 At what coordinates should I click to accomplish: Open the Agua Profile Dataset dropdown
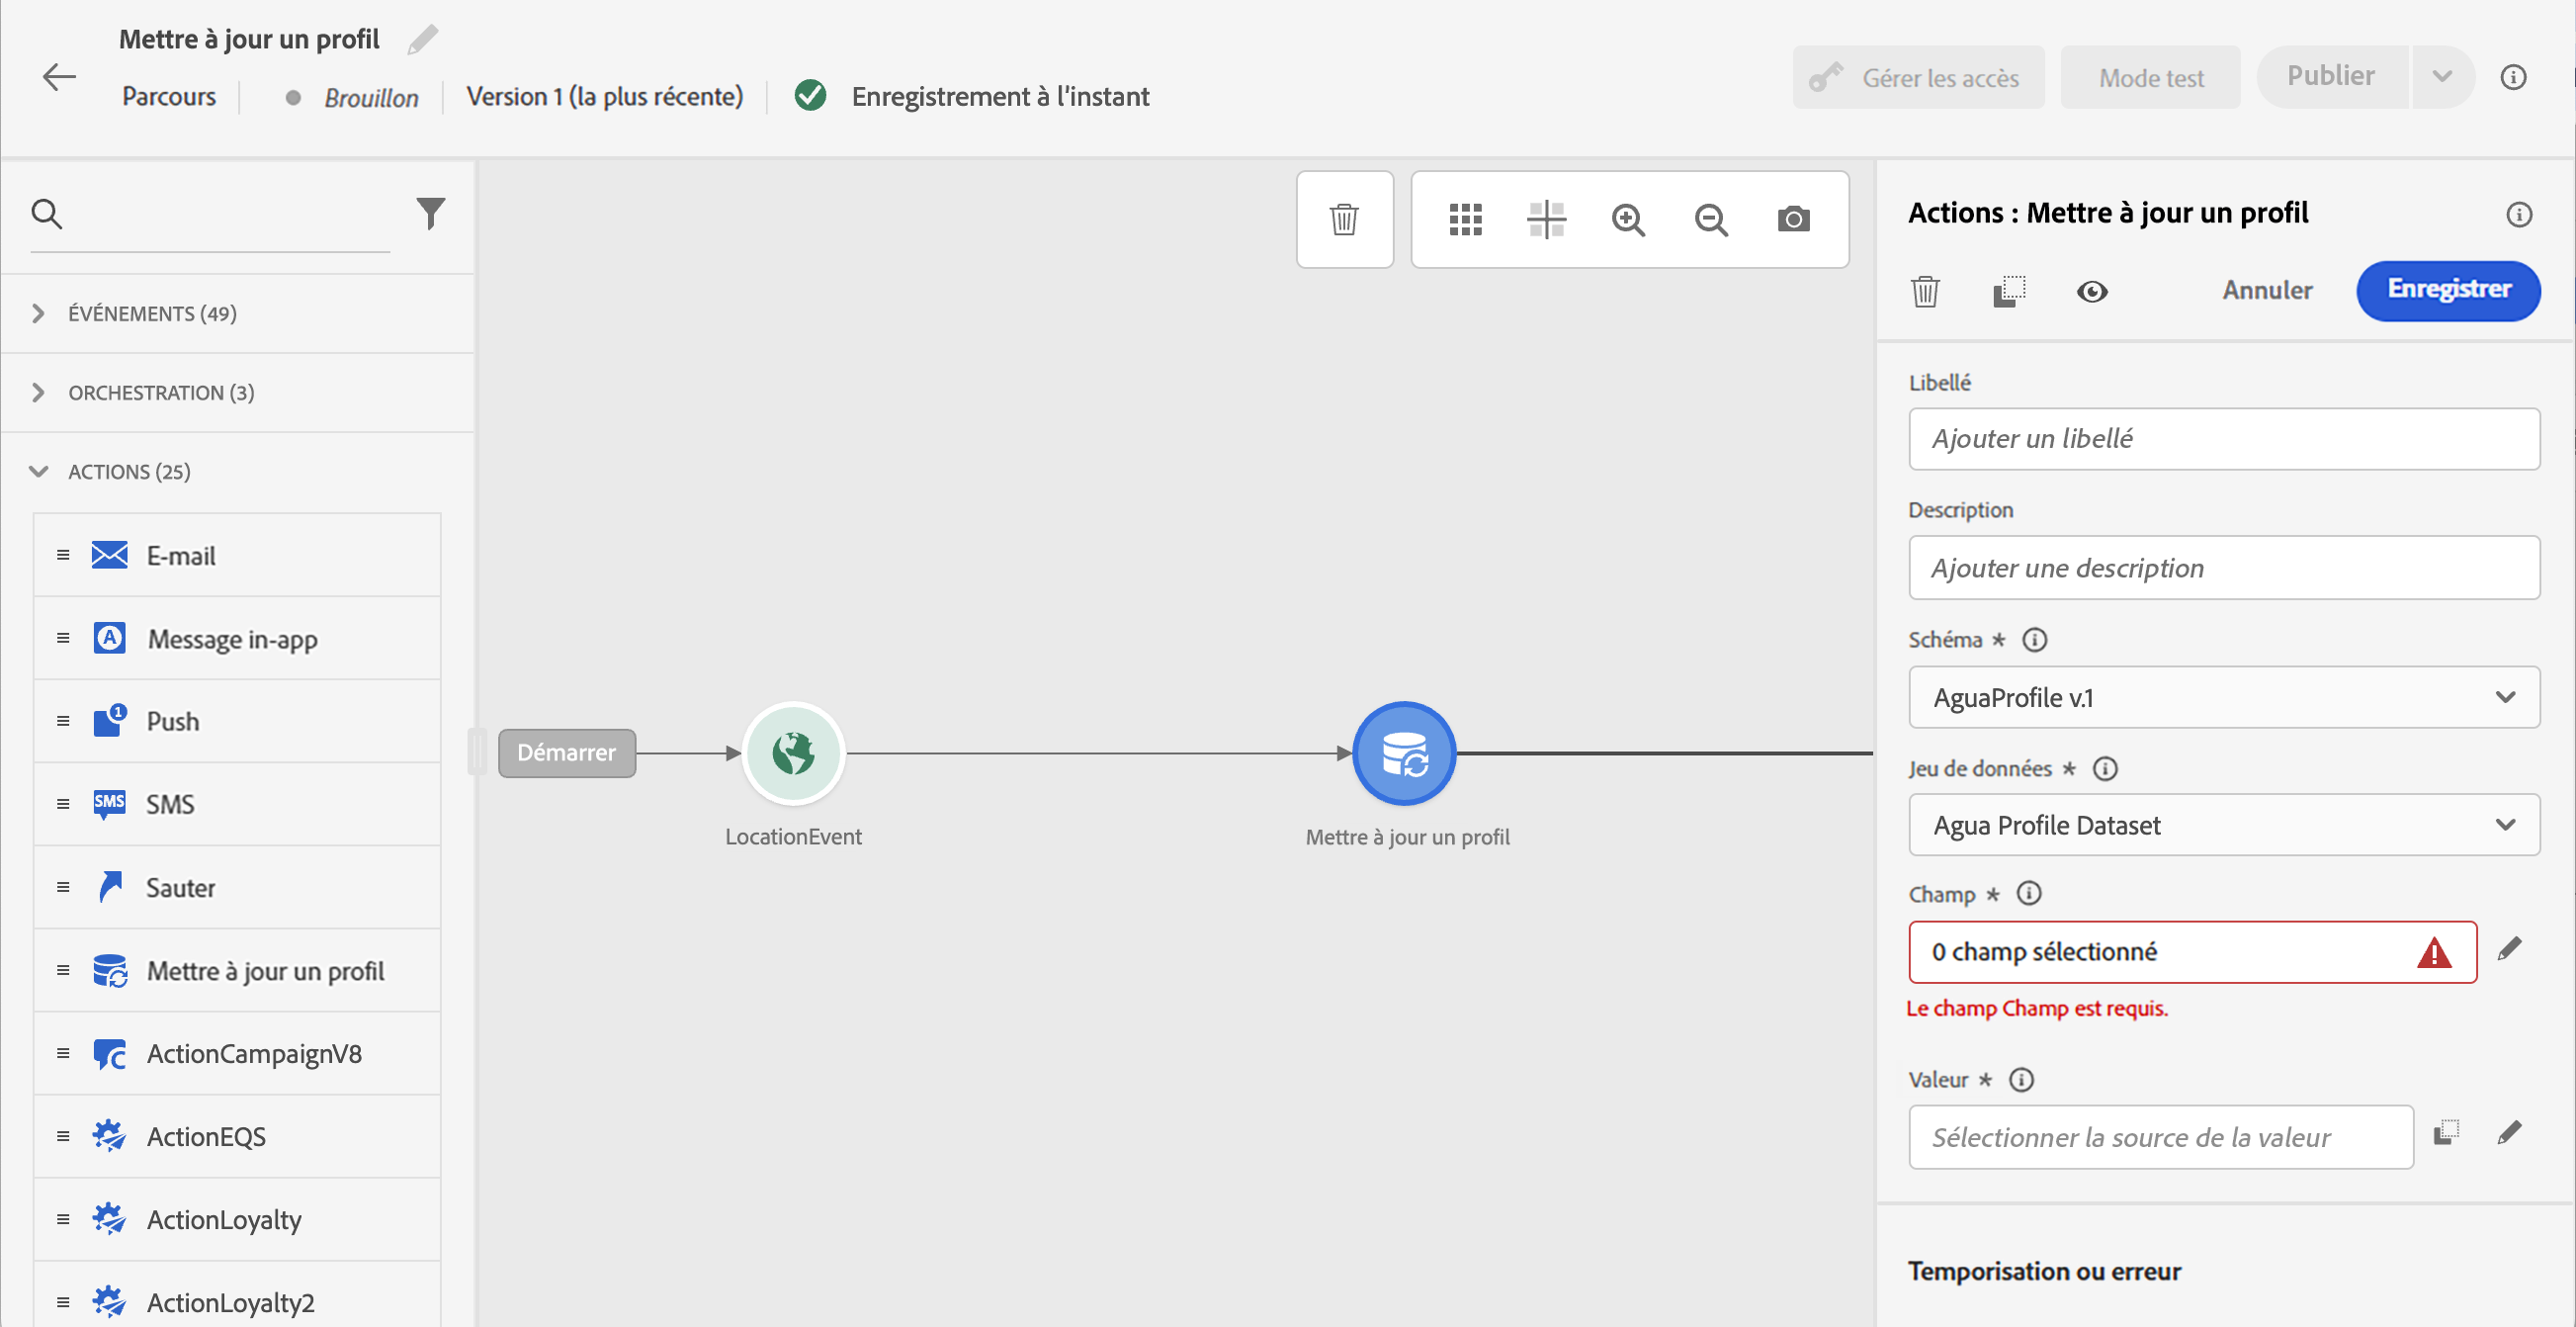coord(2223,825)
